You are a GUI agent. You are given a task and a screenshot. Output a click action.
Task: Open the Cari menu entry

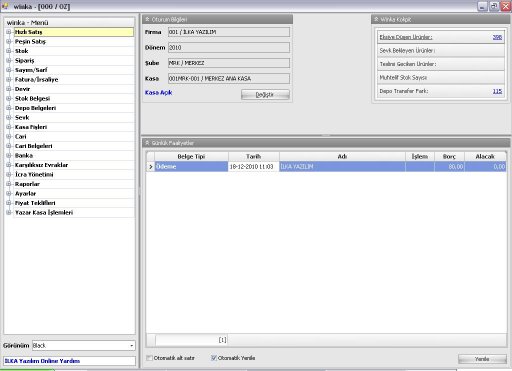[x=20, y=137]
